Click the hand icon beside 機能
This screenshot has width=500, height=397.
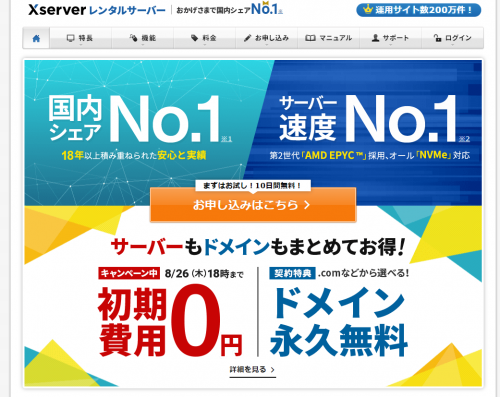click(133, 38)
